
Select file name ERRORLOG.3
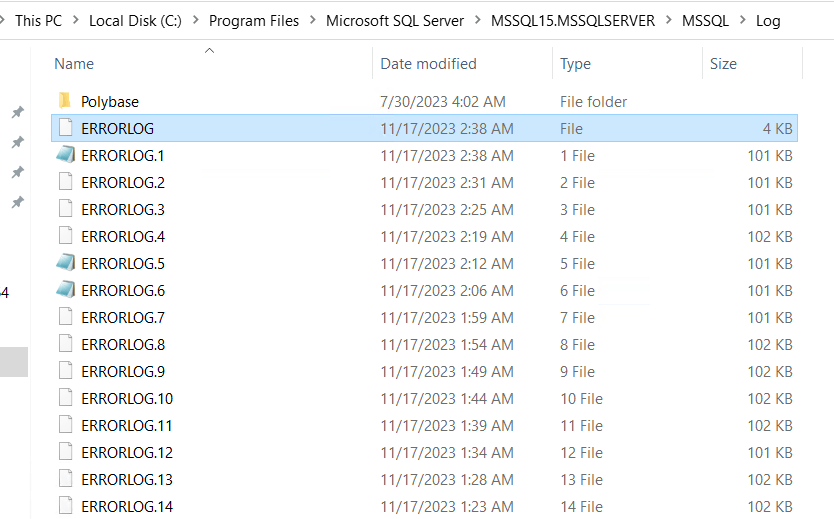123,210
